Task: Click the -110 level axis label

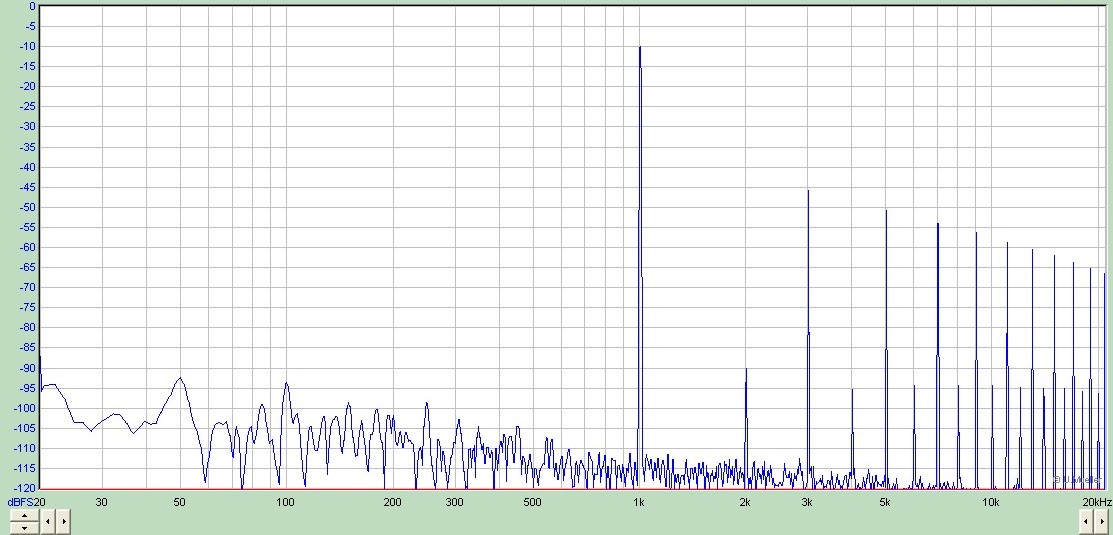Action: click(x=25, y=448)
